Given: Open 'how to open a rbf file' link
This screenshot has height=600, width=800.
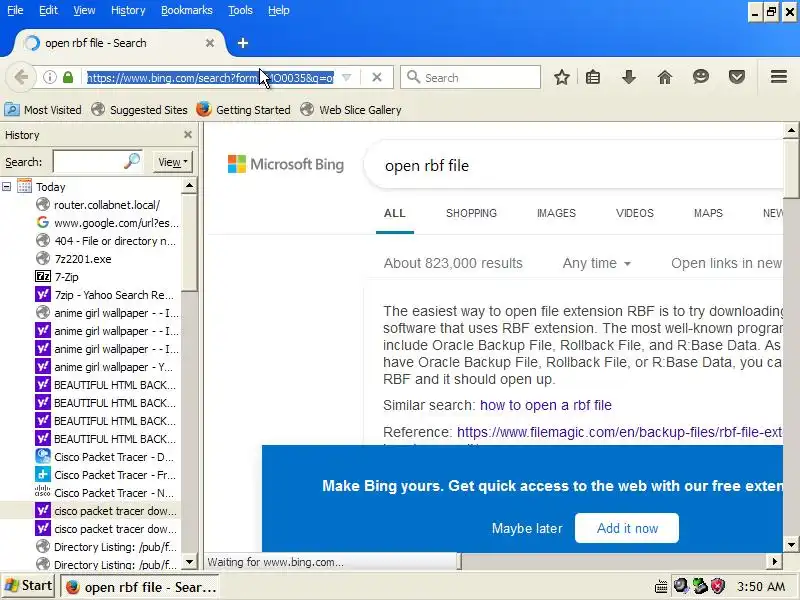Looking at the screenshot, I should tap(545, 405).
